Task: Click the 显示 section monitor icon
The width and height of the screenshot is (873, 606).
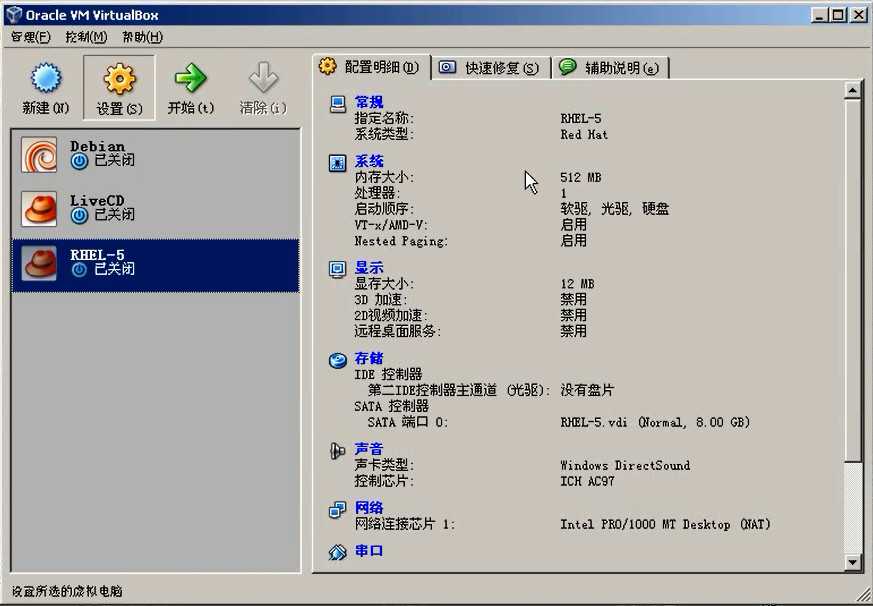Action: (x=337, y=269)
